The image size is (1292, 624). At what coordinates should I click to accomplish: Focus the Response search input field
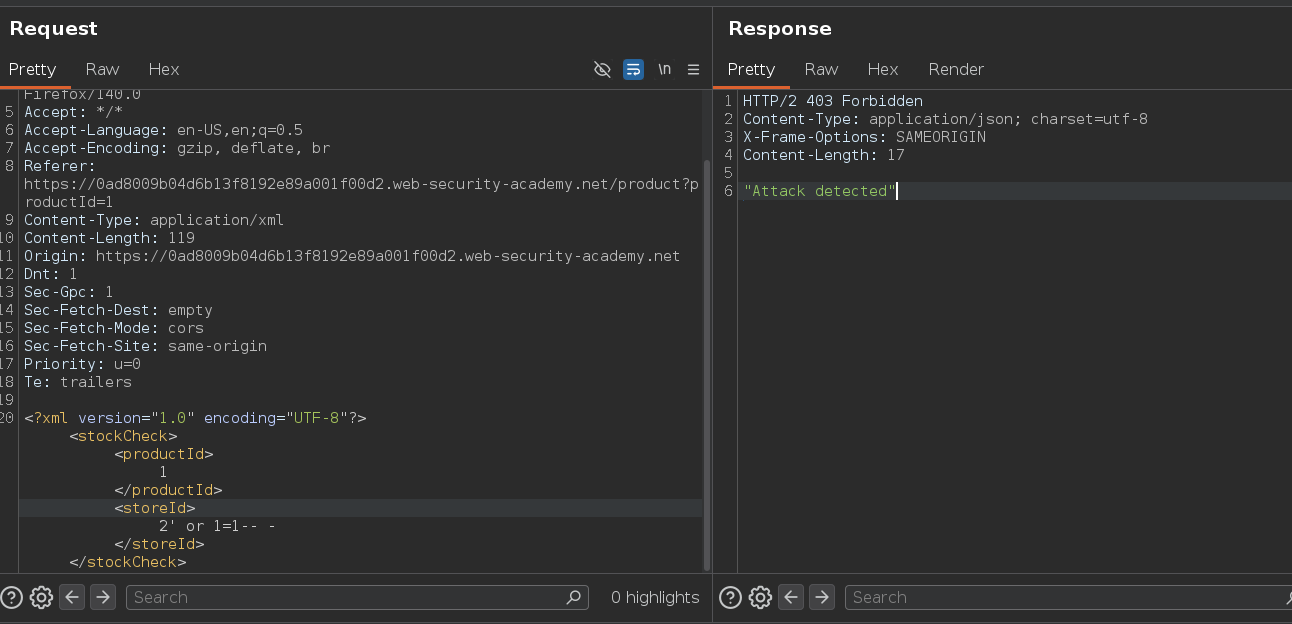pos(1068,597)
